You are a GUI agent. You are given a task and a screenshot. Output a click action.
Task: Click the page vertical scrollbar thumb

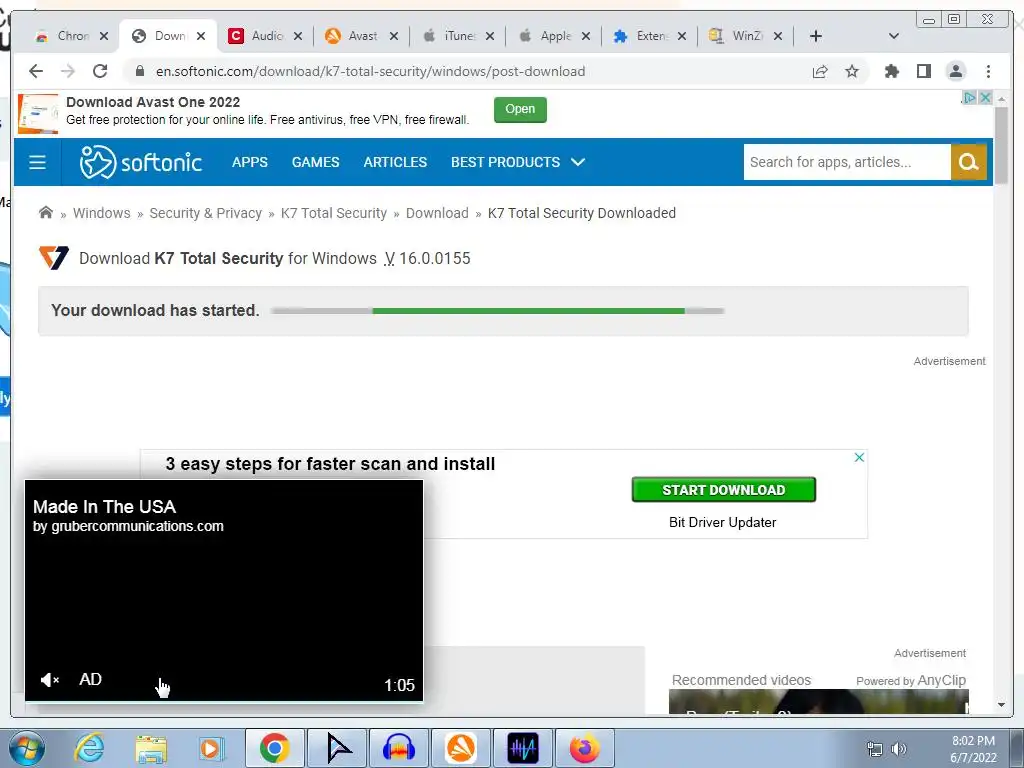click(x=1001, y=144)
